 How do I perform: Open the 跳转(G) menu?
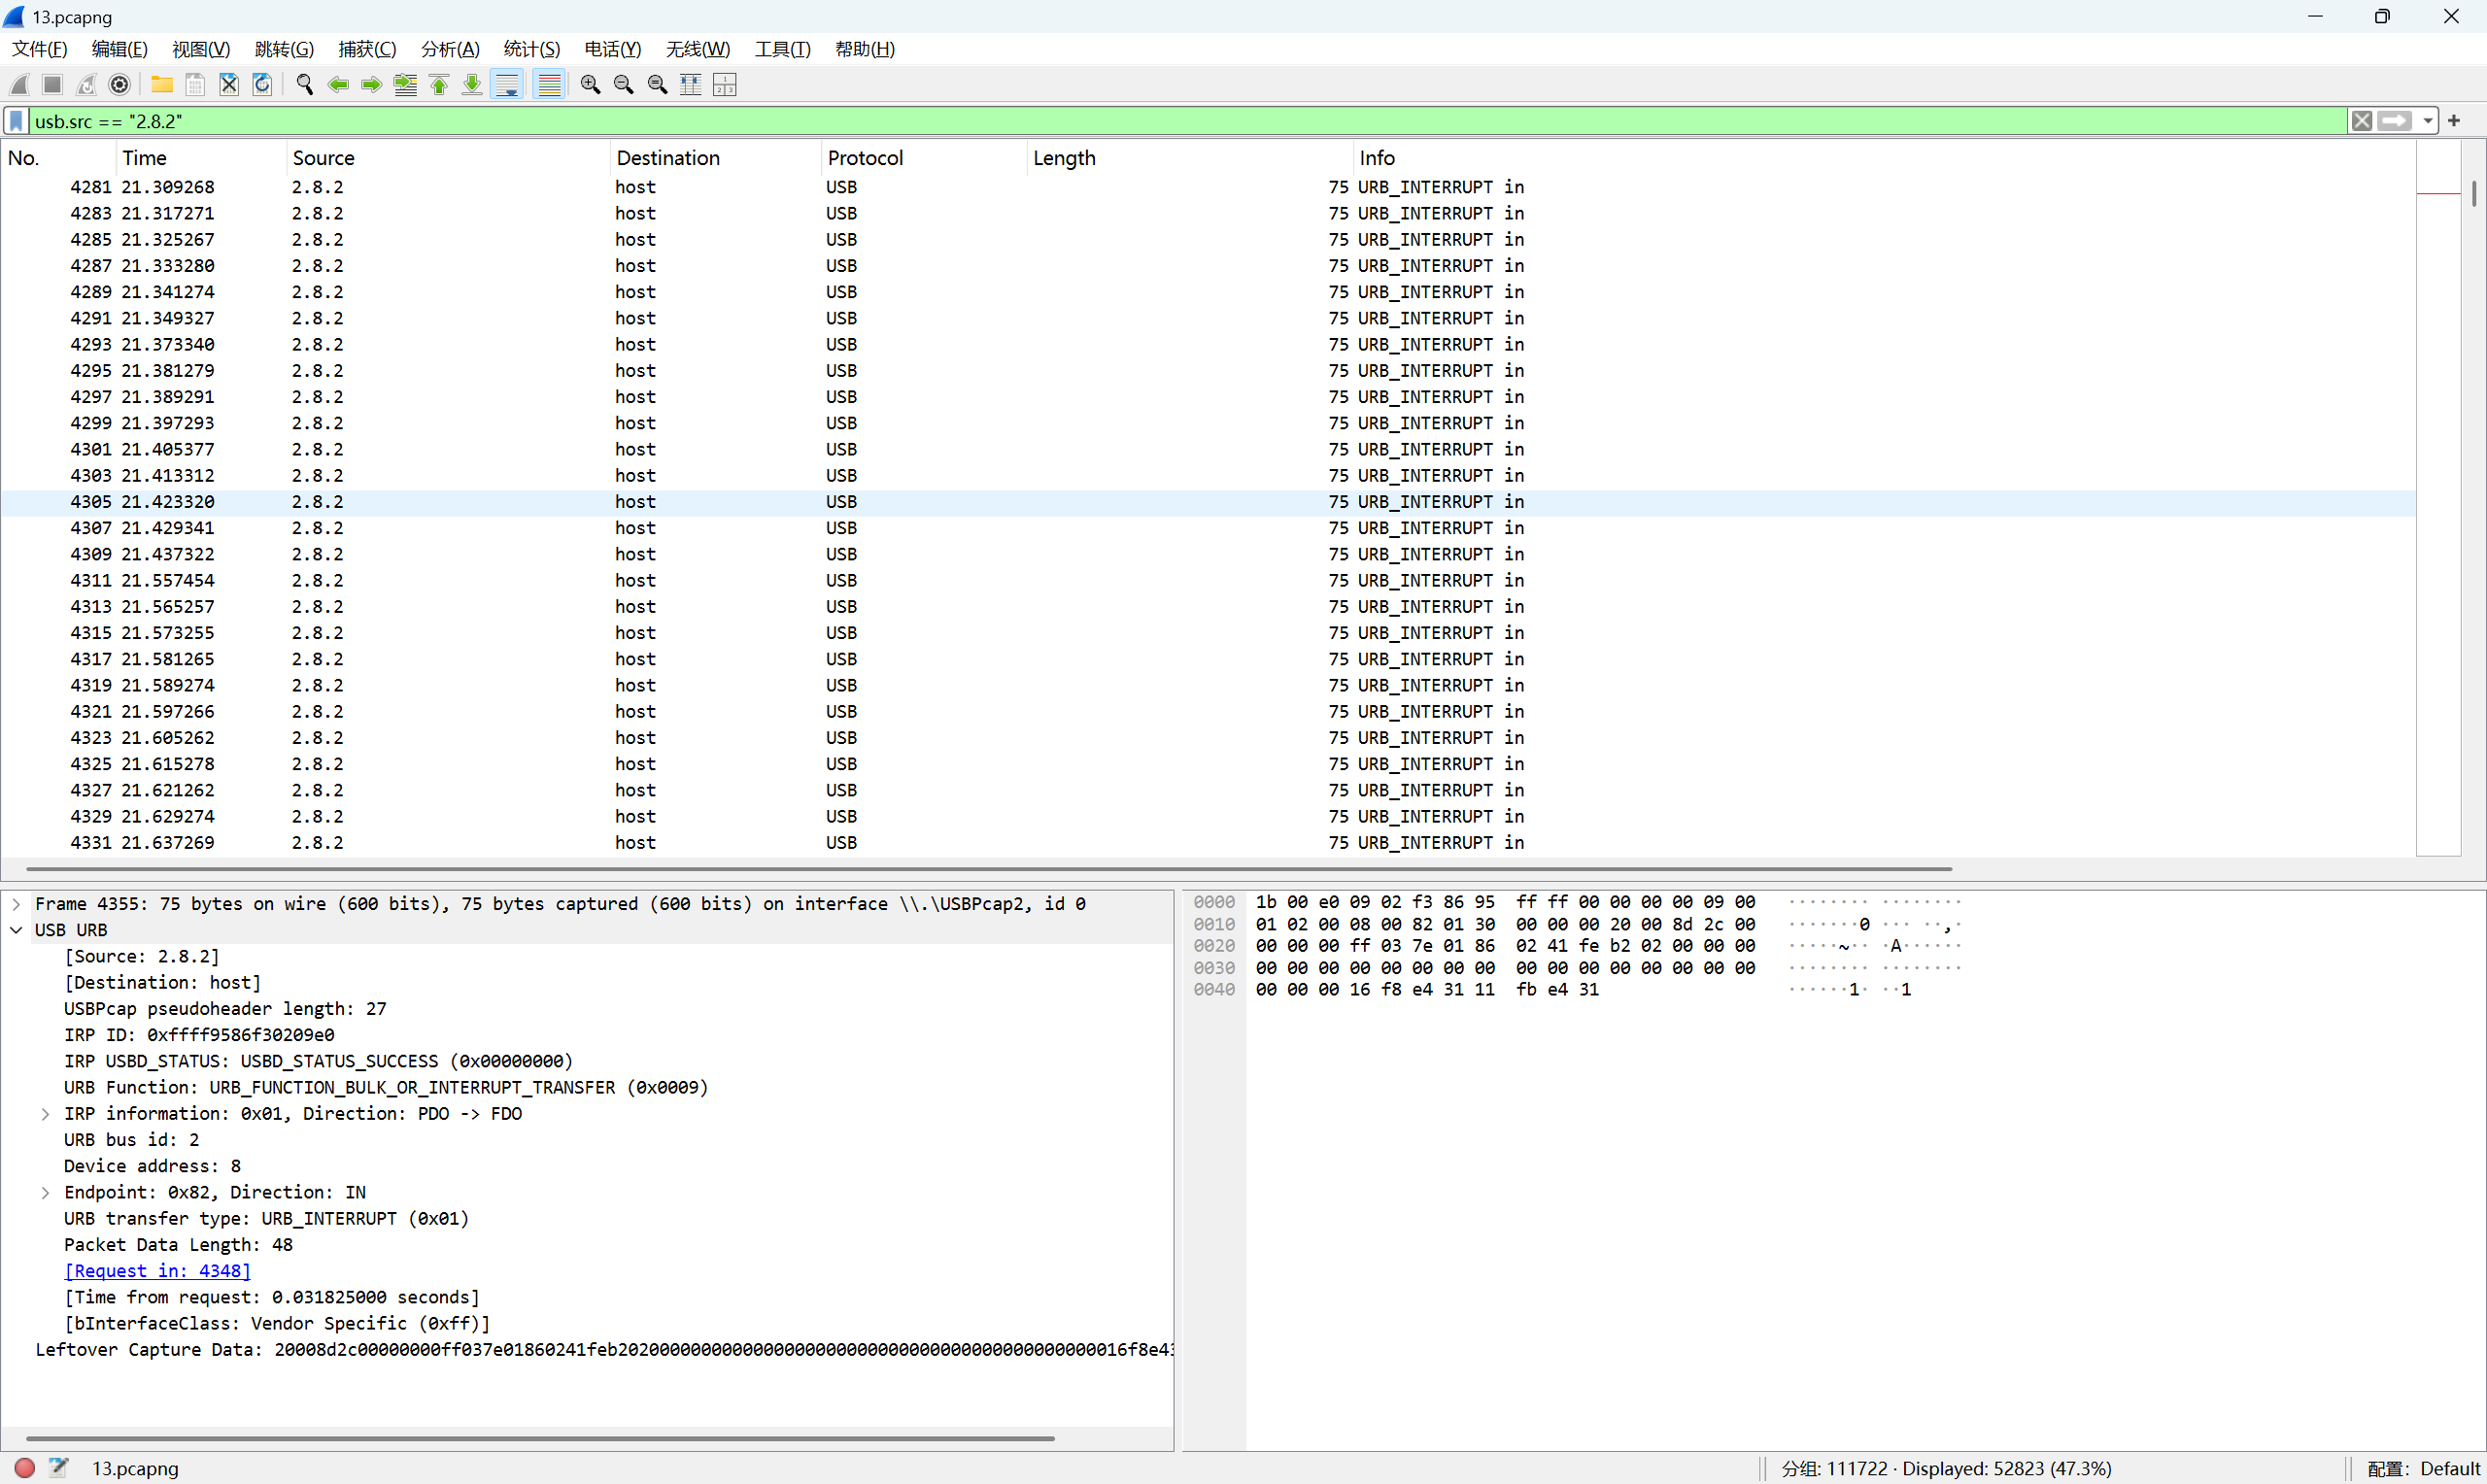(284, 49)
